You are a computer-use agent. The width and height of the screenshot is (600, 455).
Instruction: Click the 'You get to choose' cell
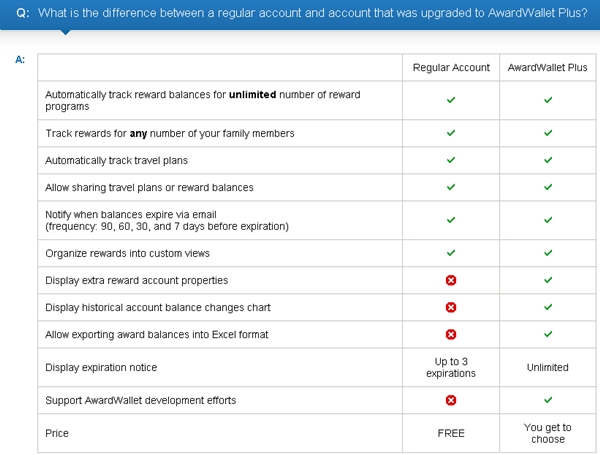(548, 433)
